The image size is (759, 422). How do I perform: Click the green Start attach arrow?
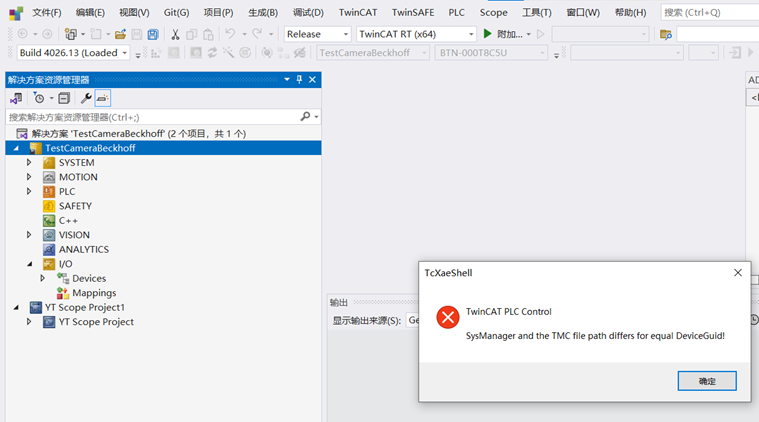point(488,34)
